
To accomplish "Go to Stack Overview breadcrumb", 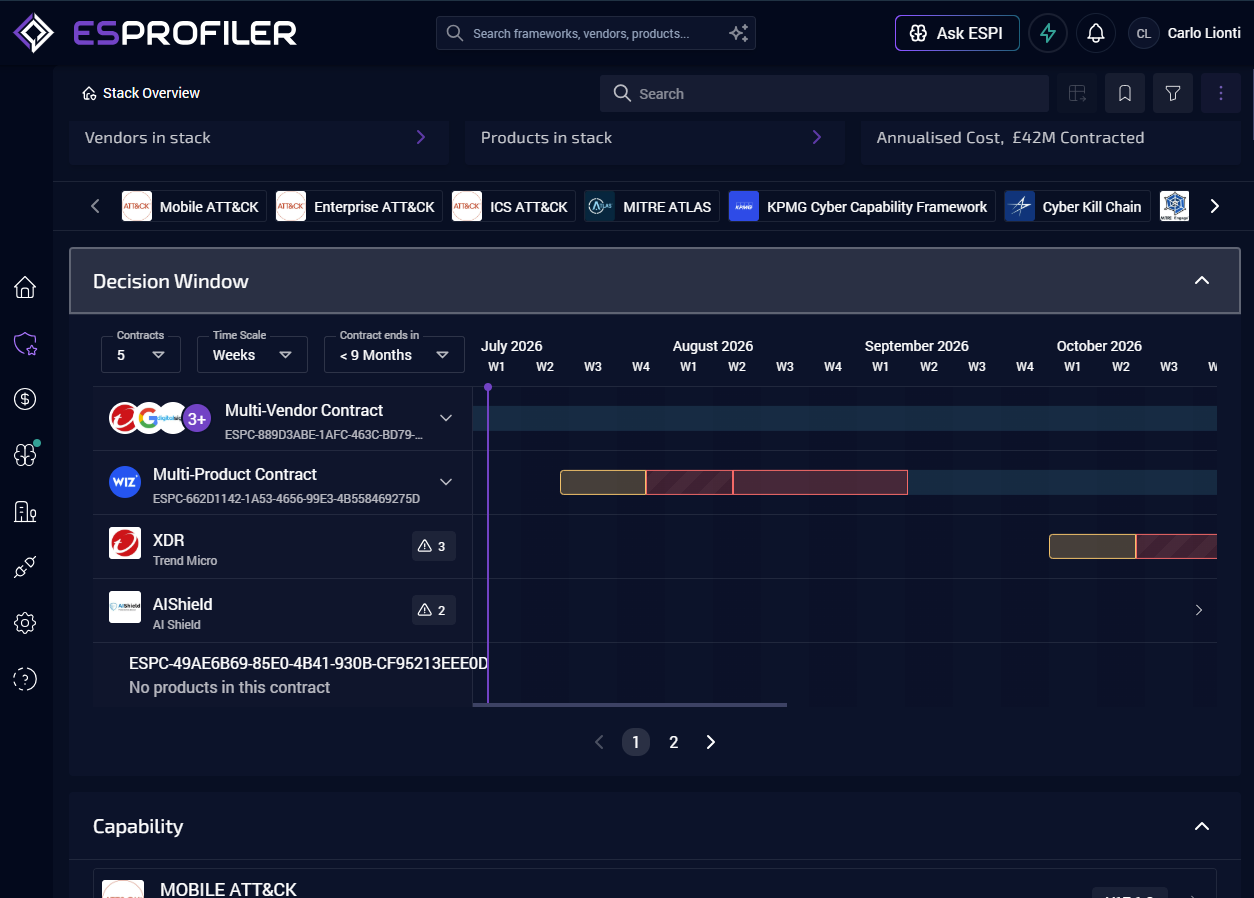I will (x=141, y=93).
